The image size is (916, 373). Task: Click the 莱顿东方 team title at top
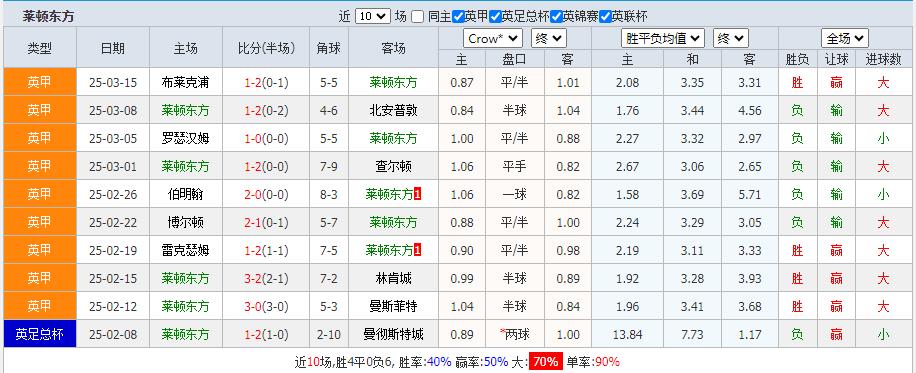[48, 16]
